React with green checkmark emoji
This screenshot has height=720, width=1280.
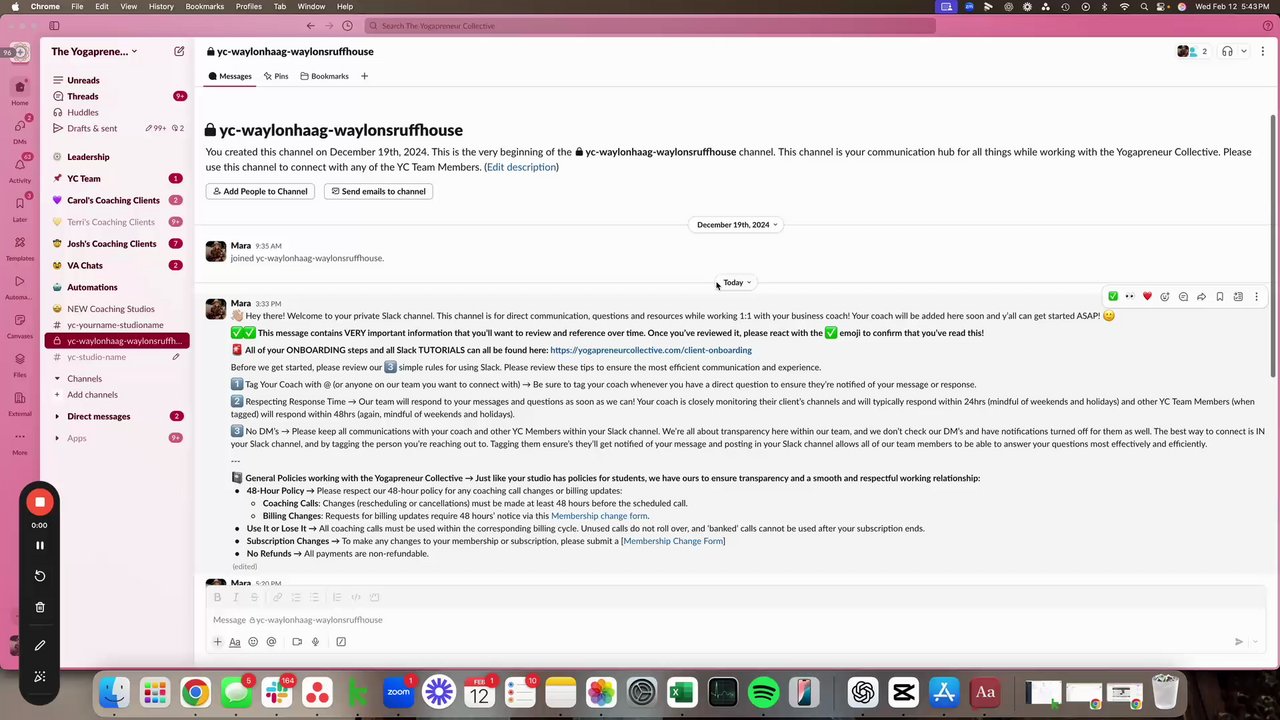pos(1113,296)
